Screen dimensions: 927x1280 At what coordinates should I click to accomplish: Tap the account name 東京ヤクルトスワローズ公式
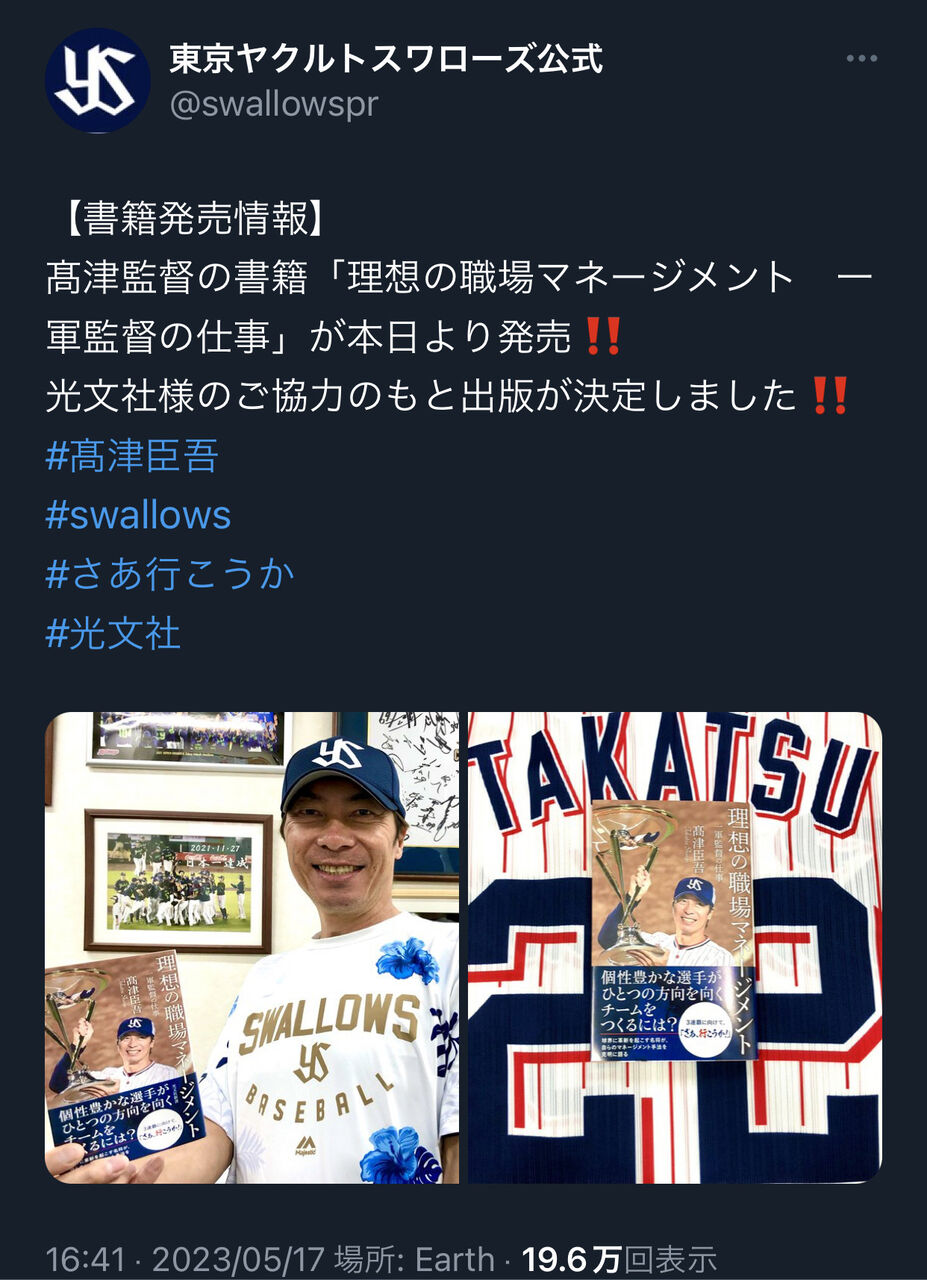click(386, 59)
